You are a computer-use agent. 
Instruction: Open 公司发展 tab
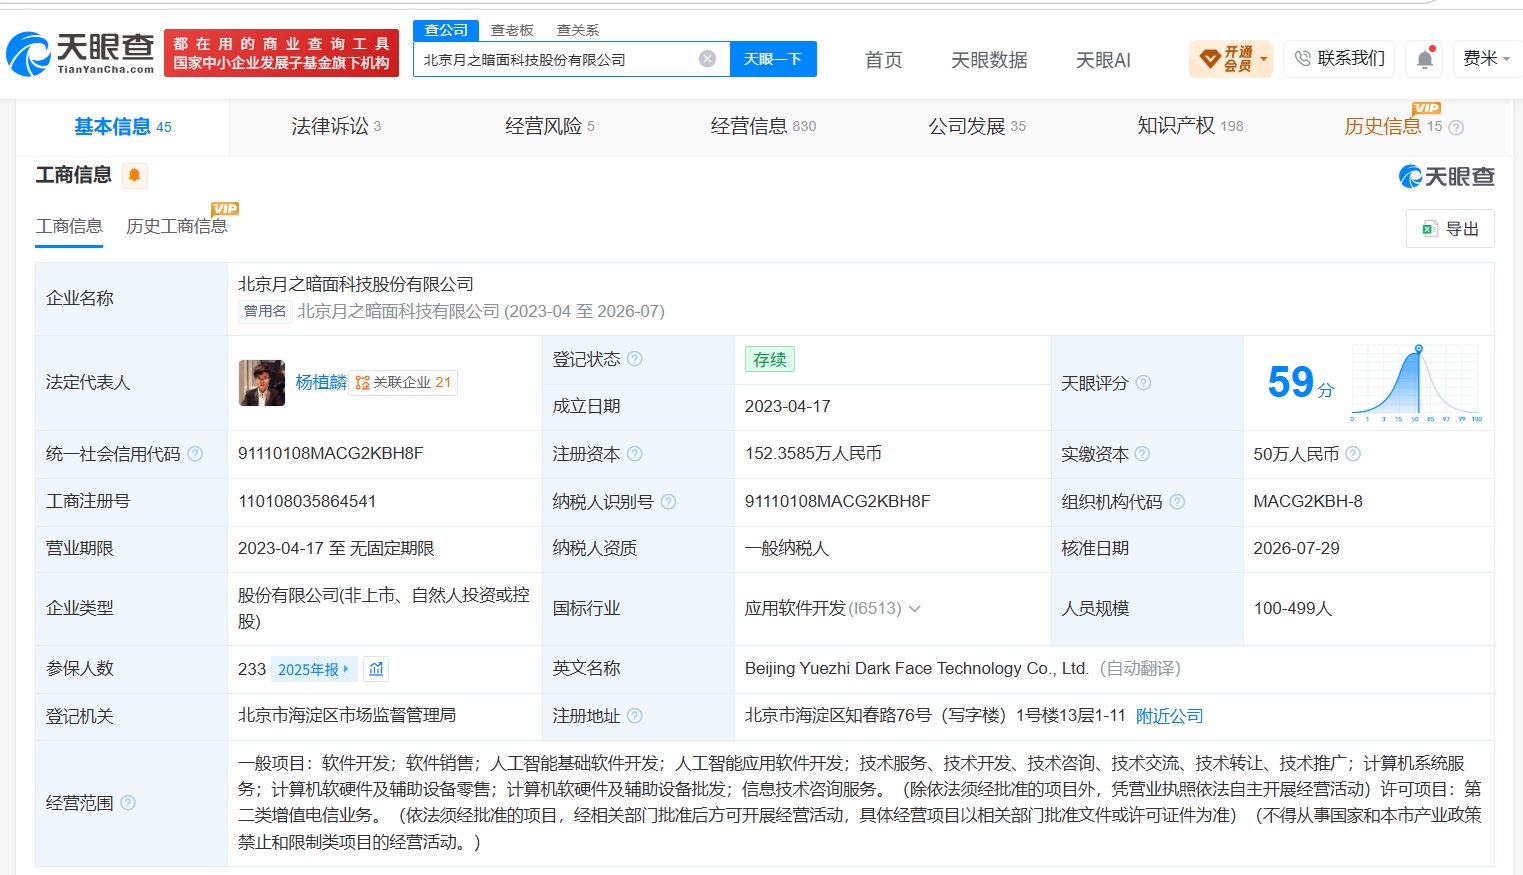977,126
